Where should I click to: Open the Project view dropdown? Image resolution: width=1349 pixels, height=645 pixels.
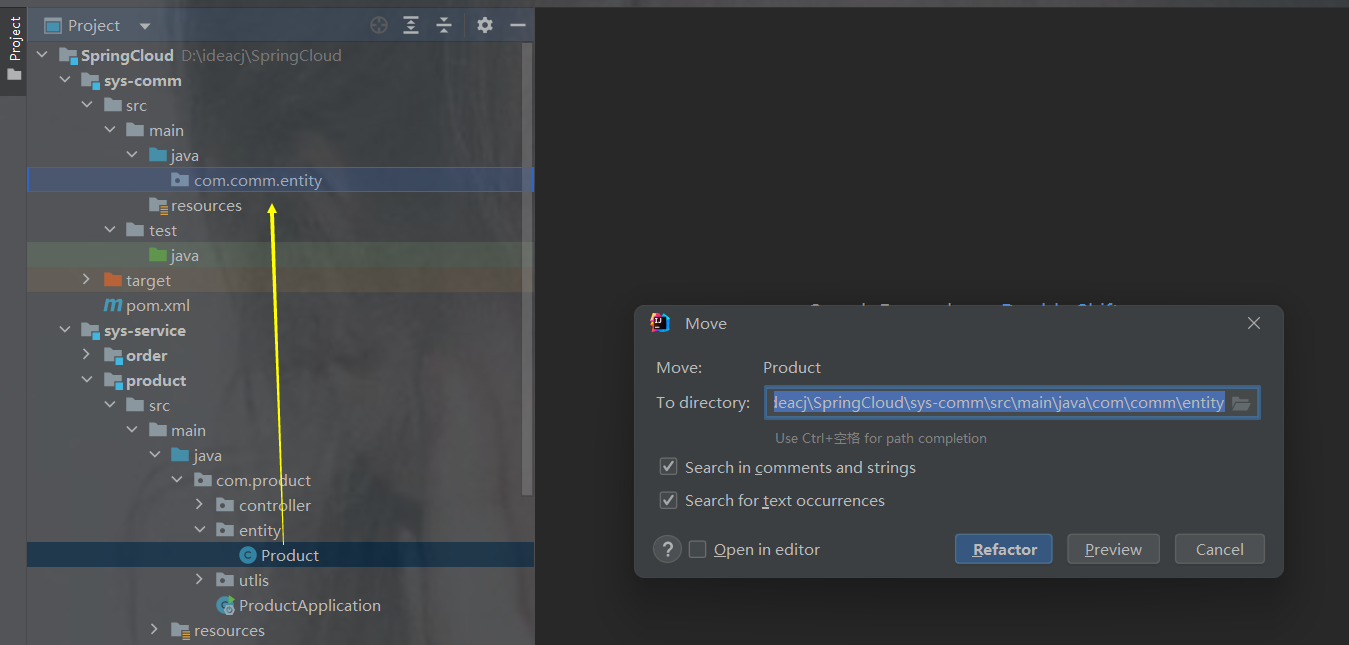[145, 26]
